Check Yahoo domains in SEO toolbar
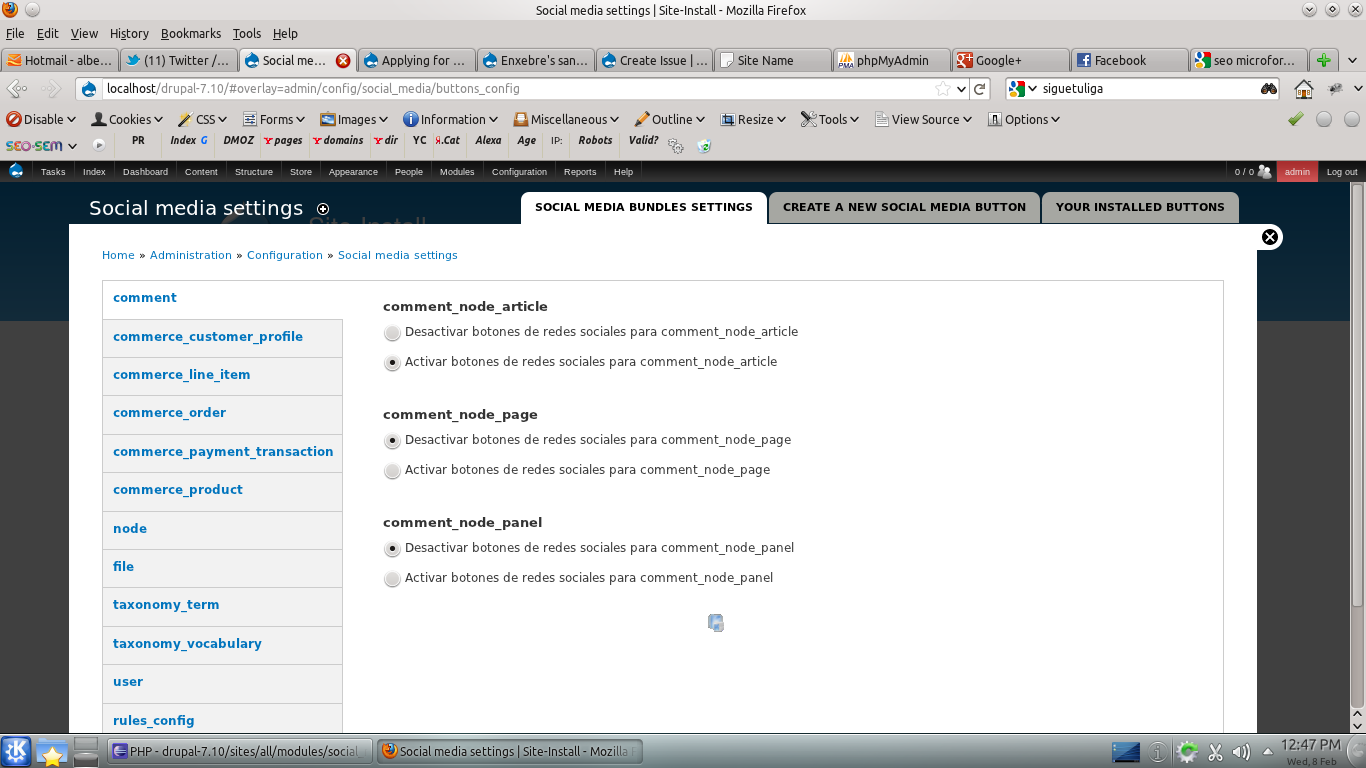The width and height of the screenshot is (1366, 768). tap(338, 141)
